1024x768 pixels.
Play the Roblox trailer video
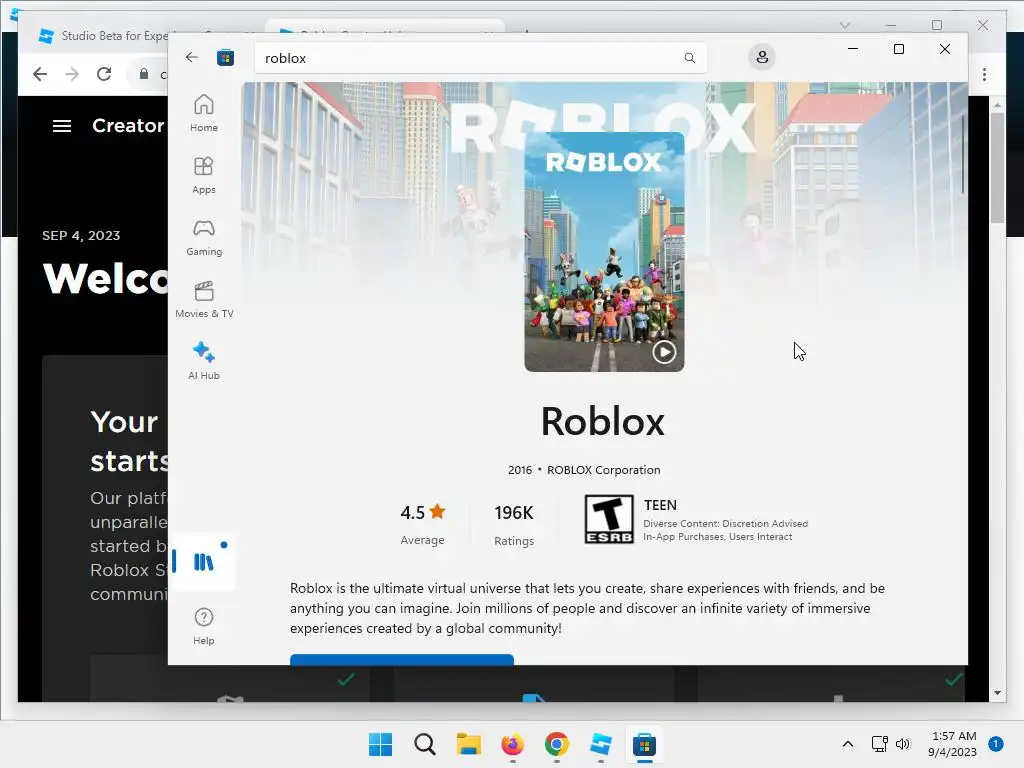[x=664, y=352]
